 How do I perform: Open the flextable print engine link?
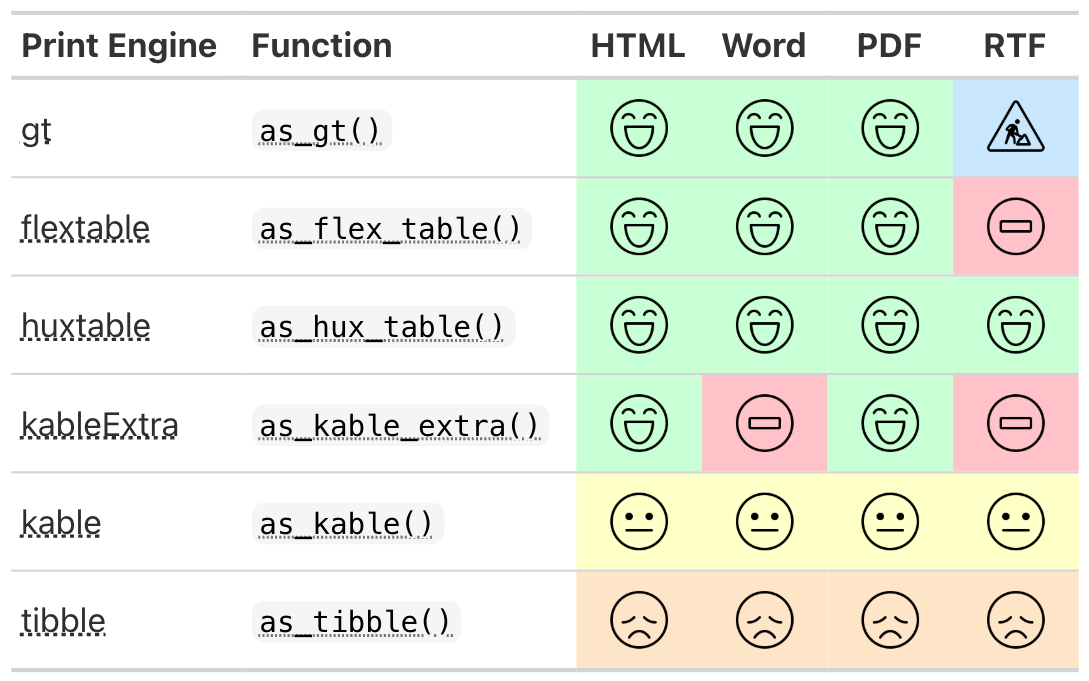tap(85, 229)
